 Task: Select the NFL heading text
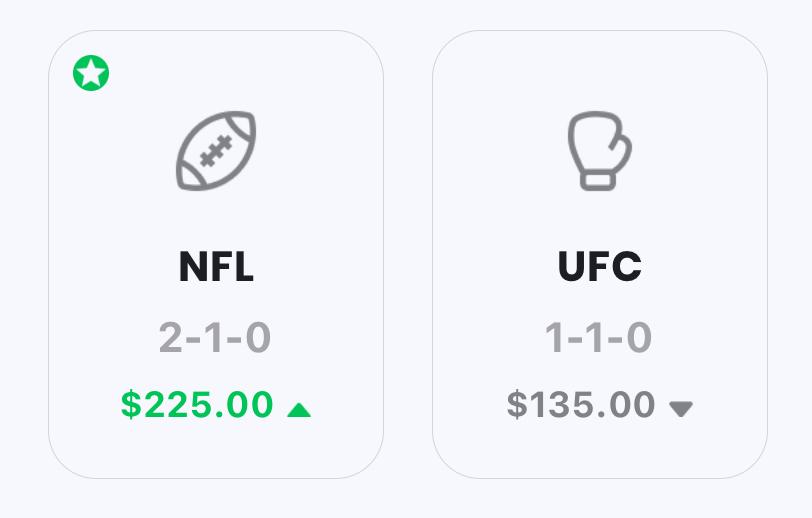tap(216, 267)
